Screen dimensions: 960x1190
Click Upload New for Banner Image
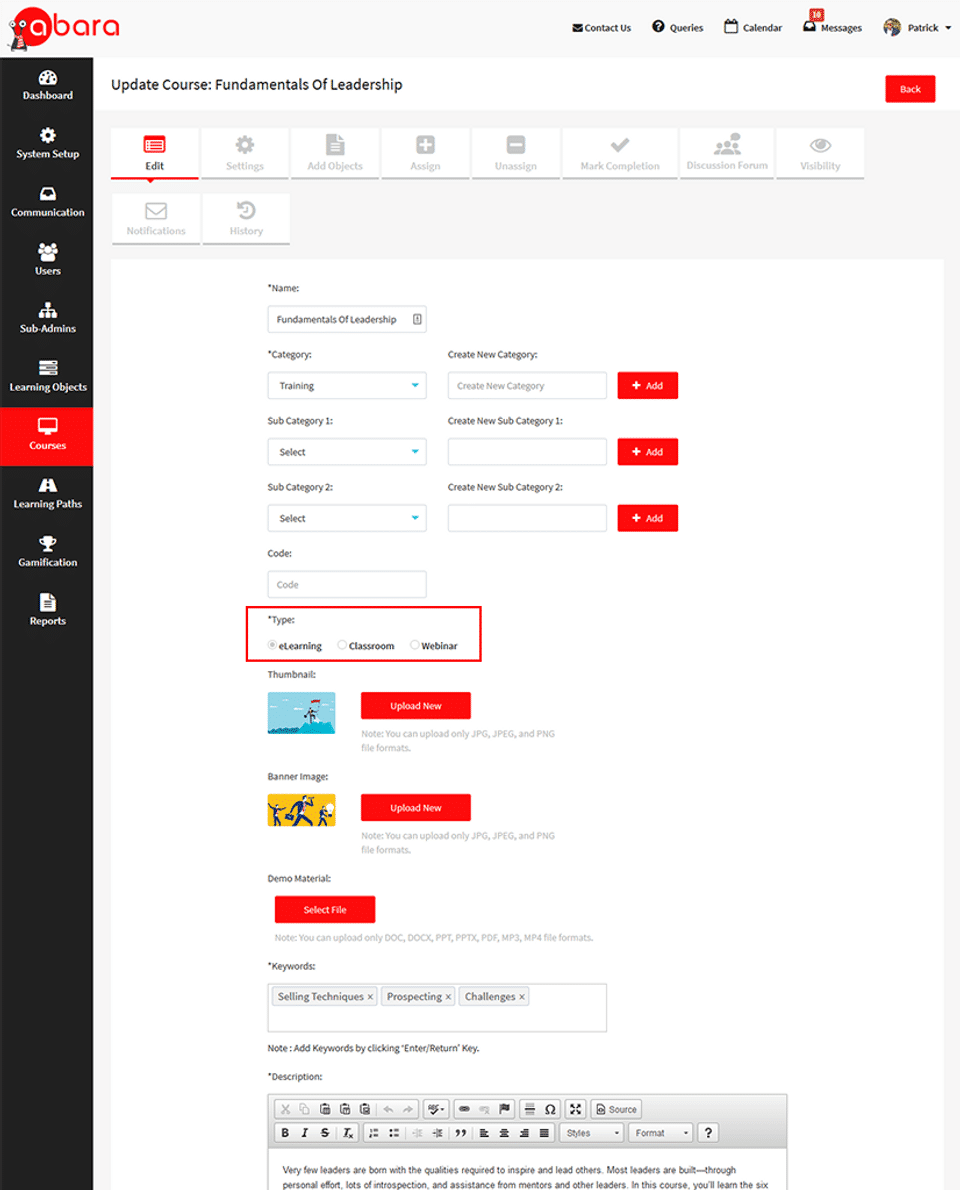(x=415, y=808)
